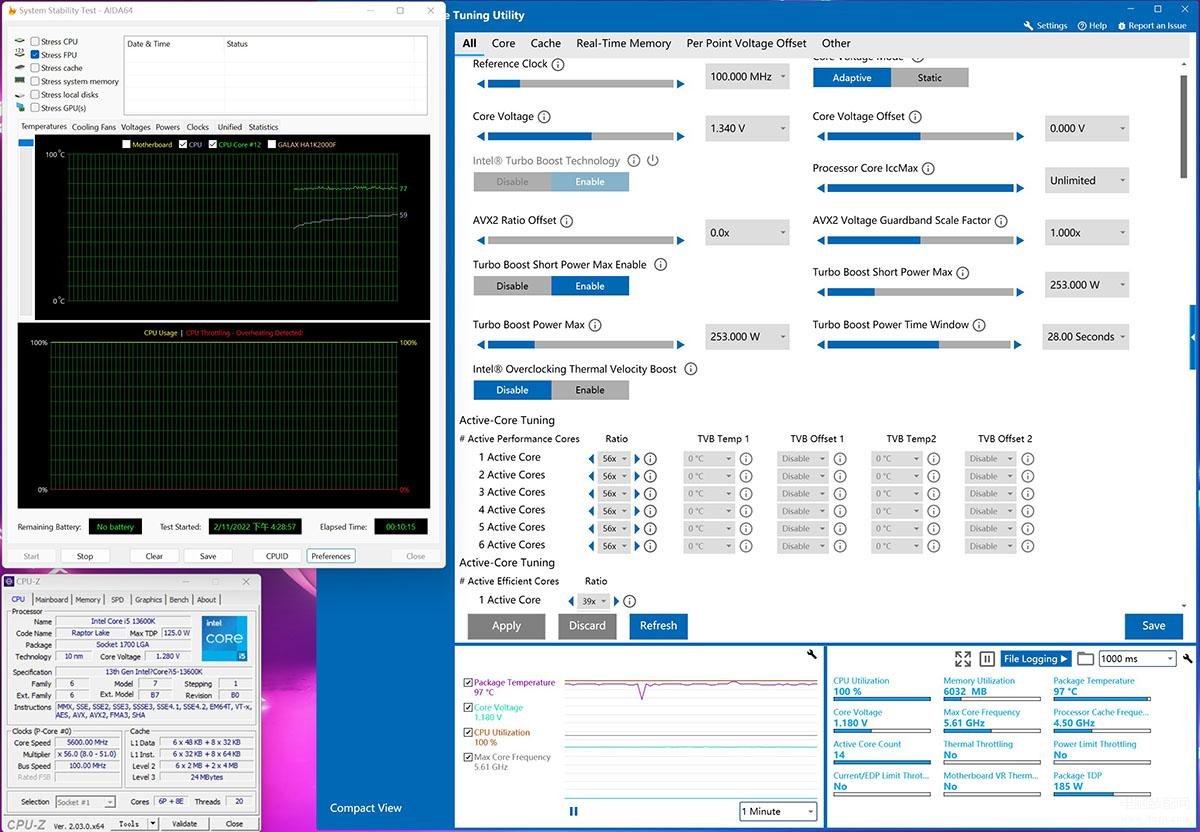The width and height of the screenshot is (1200, 832).
Task: Switch to Real-Time Memory tab
Action: (624, 43)
